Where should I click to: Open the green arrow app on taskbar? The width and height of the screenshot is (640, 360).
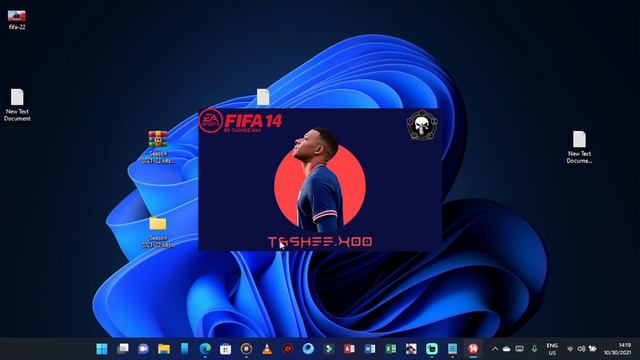click(329, 349)
